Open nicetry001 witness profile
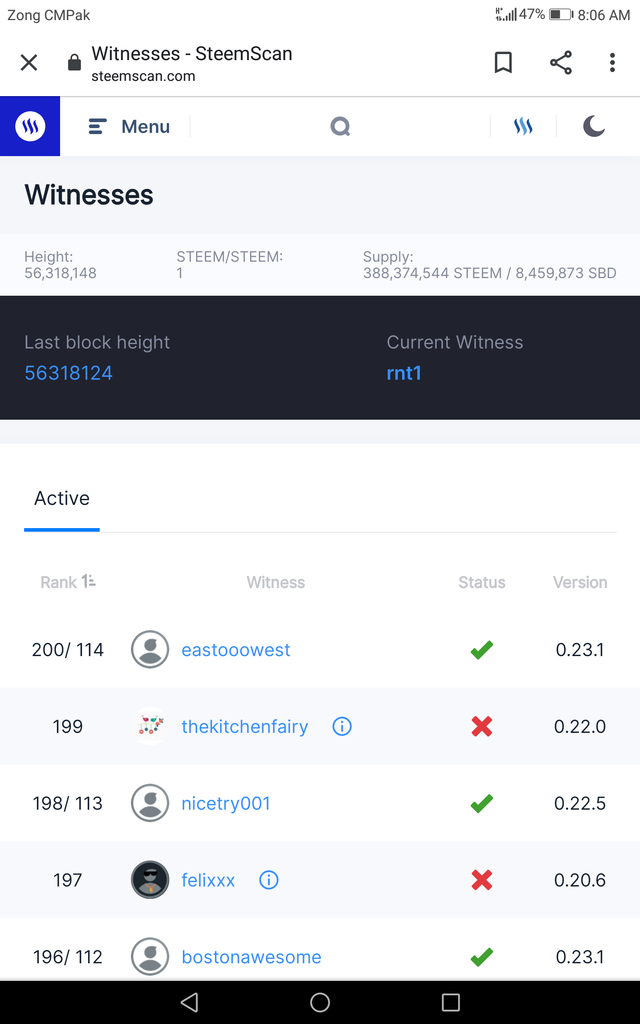 click(226, 803)
